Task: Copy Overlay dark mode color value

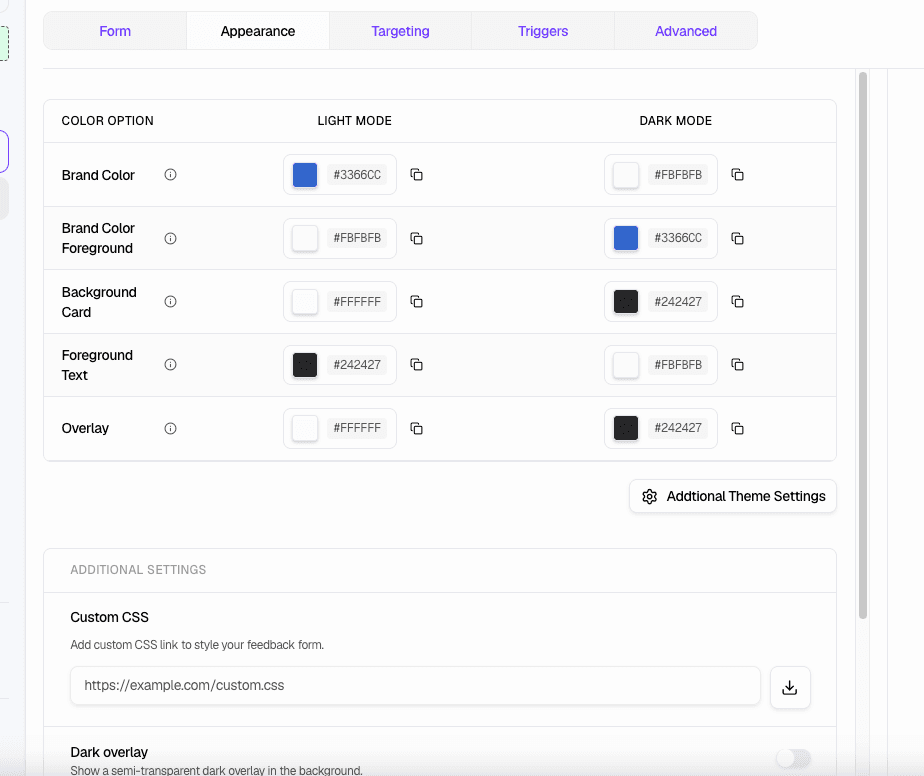Action: (737, 428)
